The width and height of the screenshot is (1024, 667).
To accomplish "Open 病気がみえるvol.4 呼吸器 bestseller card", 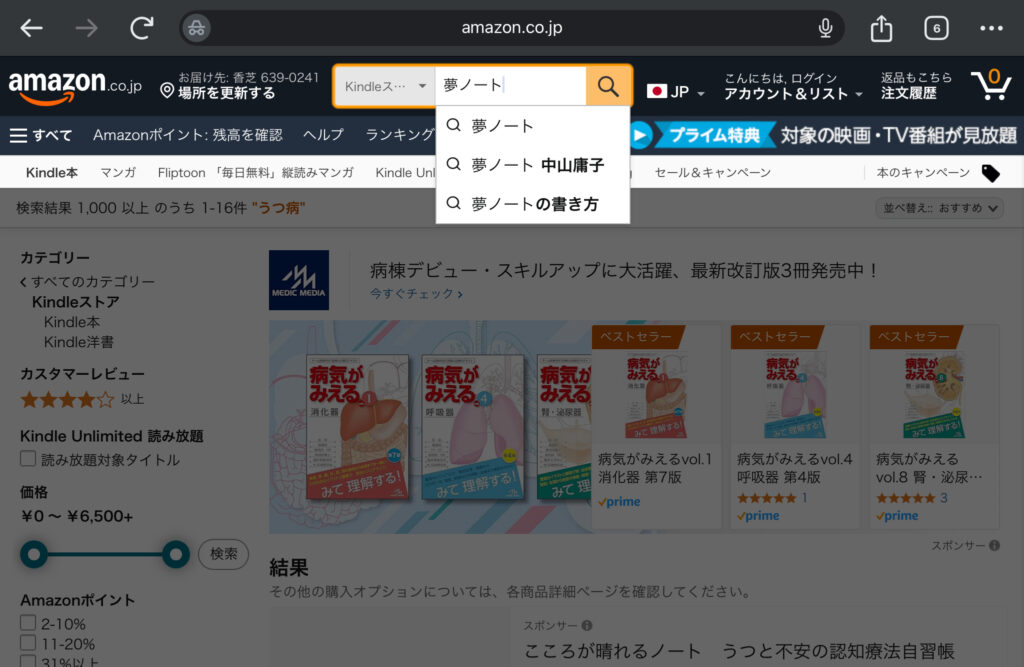I will click(x=795, y=427).
